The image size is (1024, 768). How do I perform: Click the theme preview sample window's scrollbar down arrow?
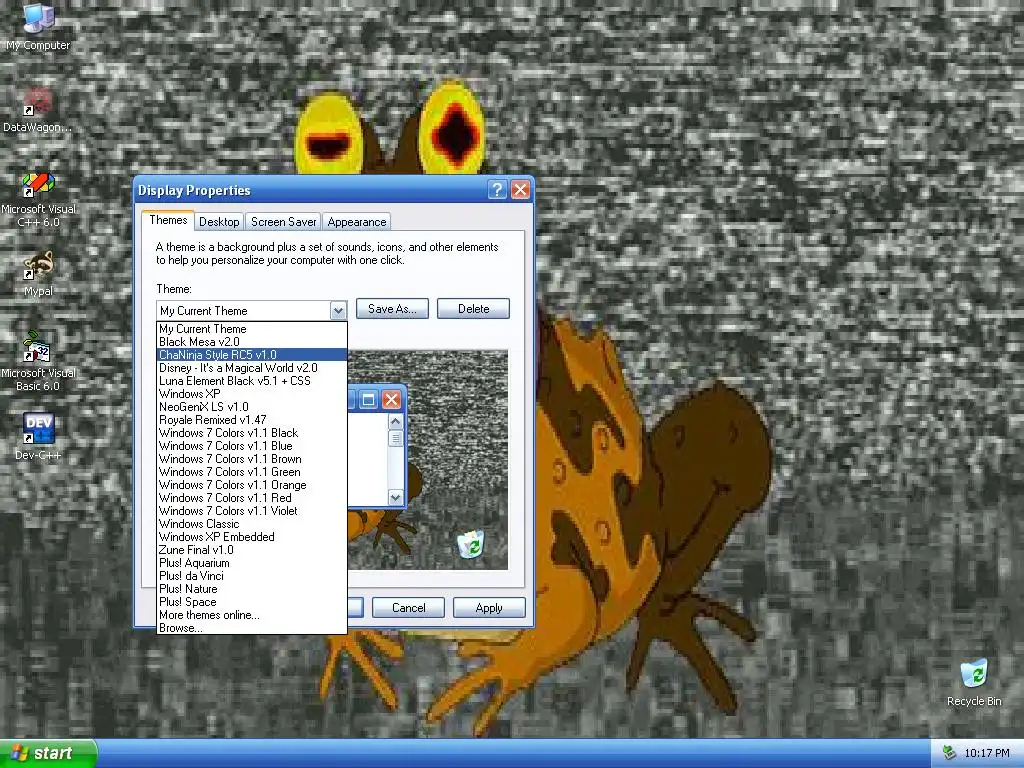[x=395, y=498]
